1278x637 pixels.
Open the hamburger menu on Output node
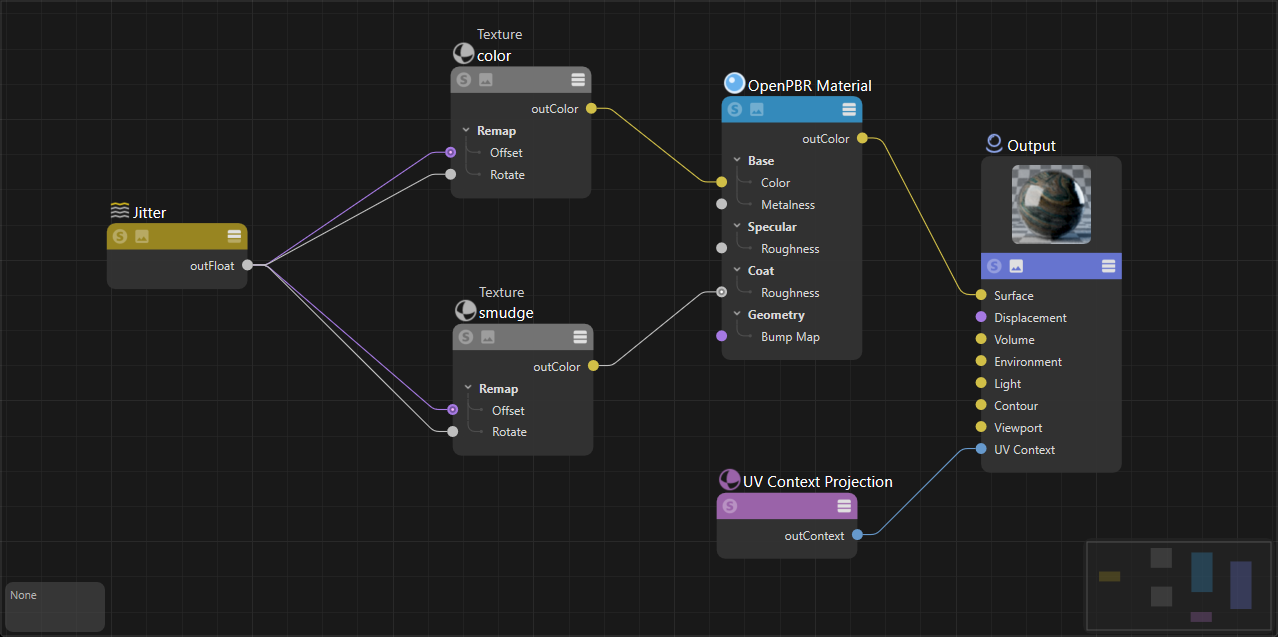(1108, 266)
